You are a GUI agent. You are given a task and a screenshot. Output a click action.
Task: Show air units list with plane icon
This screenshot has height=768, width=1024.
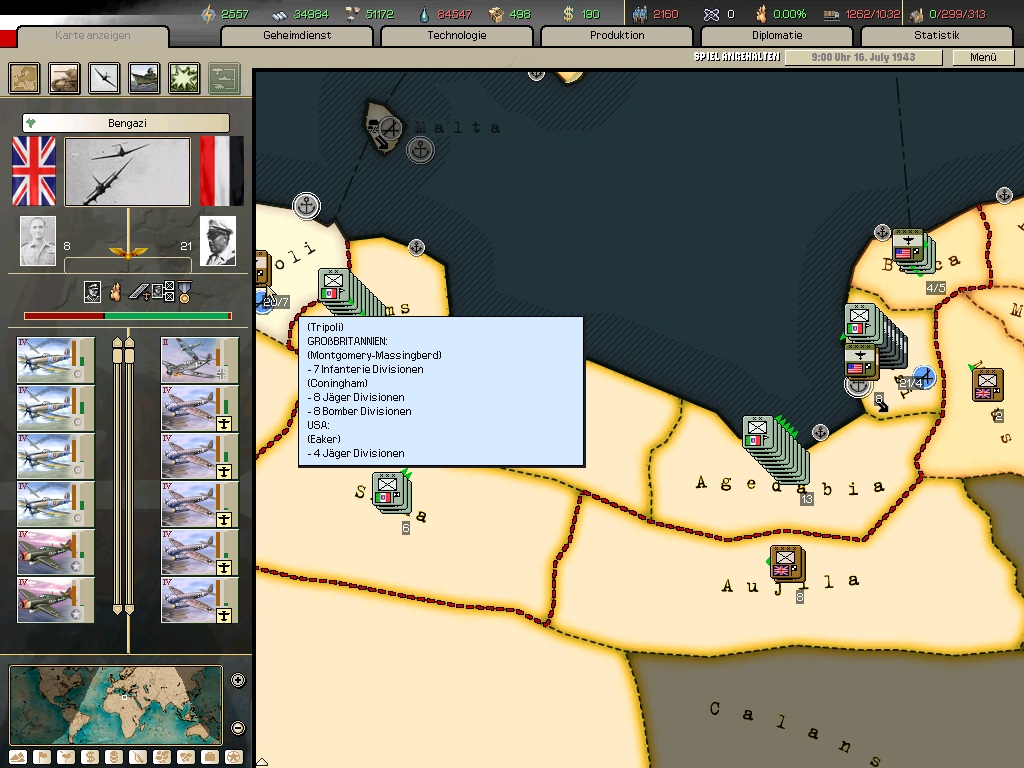pyautogui.click(x=104, y=78)
